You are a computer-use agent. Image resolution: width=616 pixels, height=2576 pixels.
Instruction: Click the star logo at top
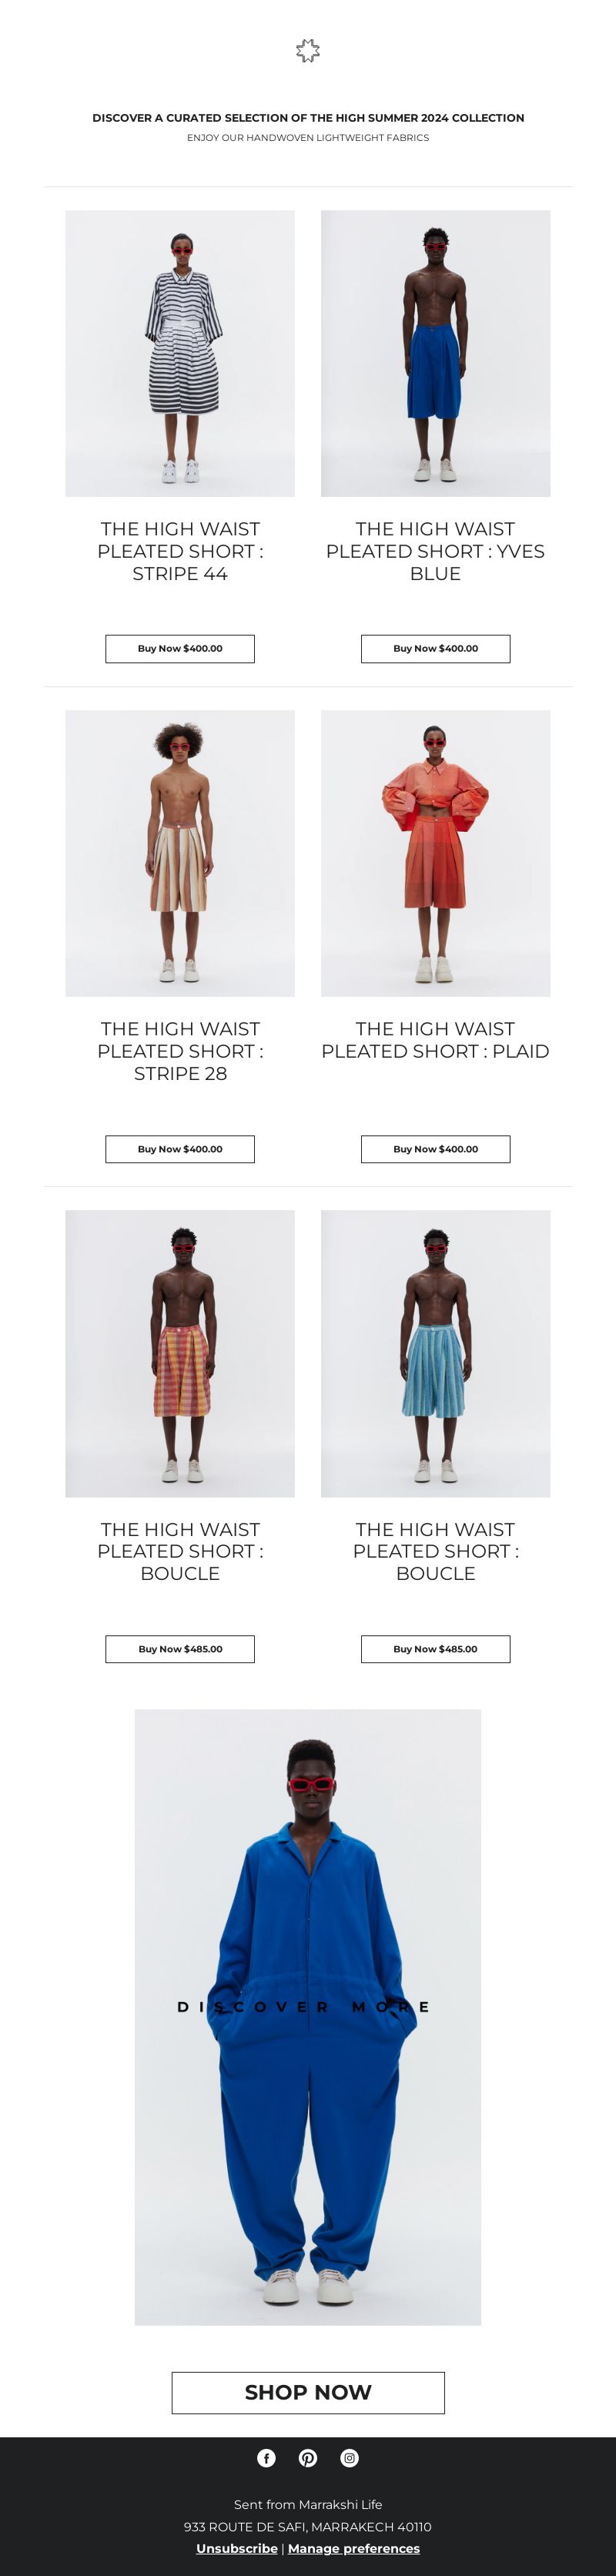point(308,51)
